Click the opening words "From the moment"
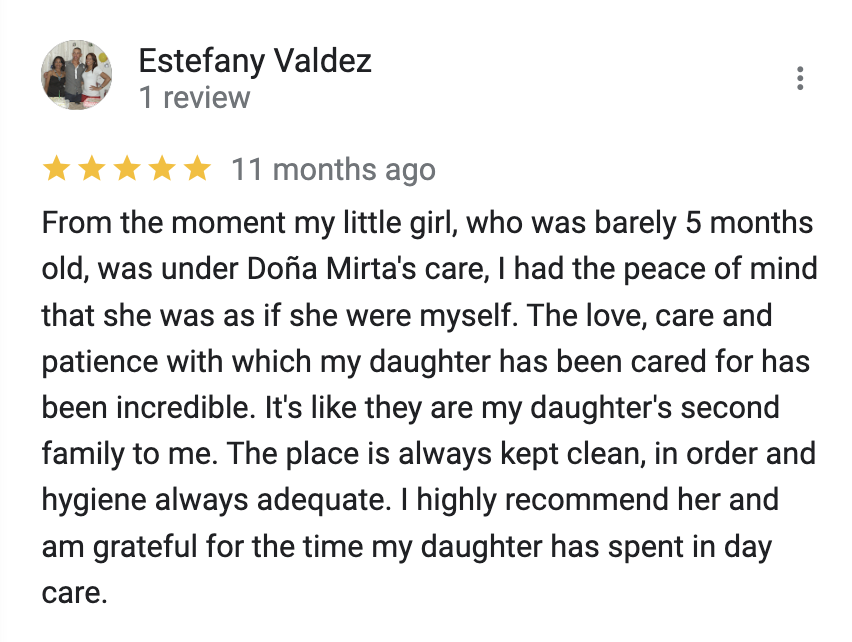The width and height of the screenshot is (852, 642). (144, 223)
